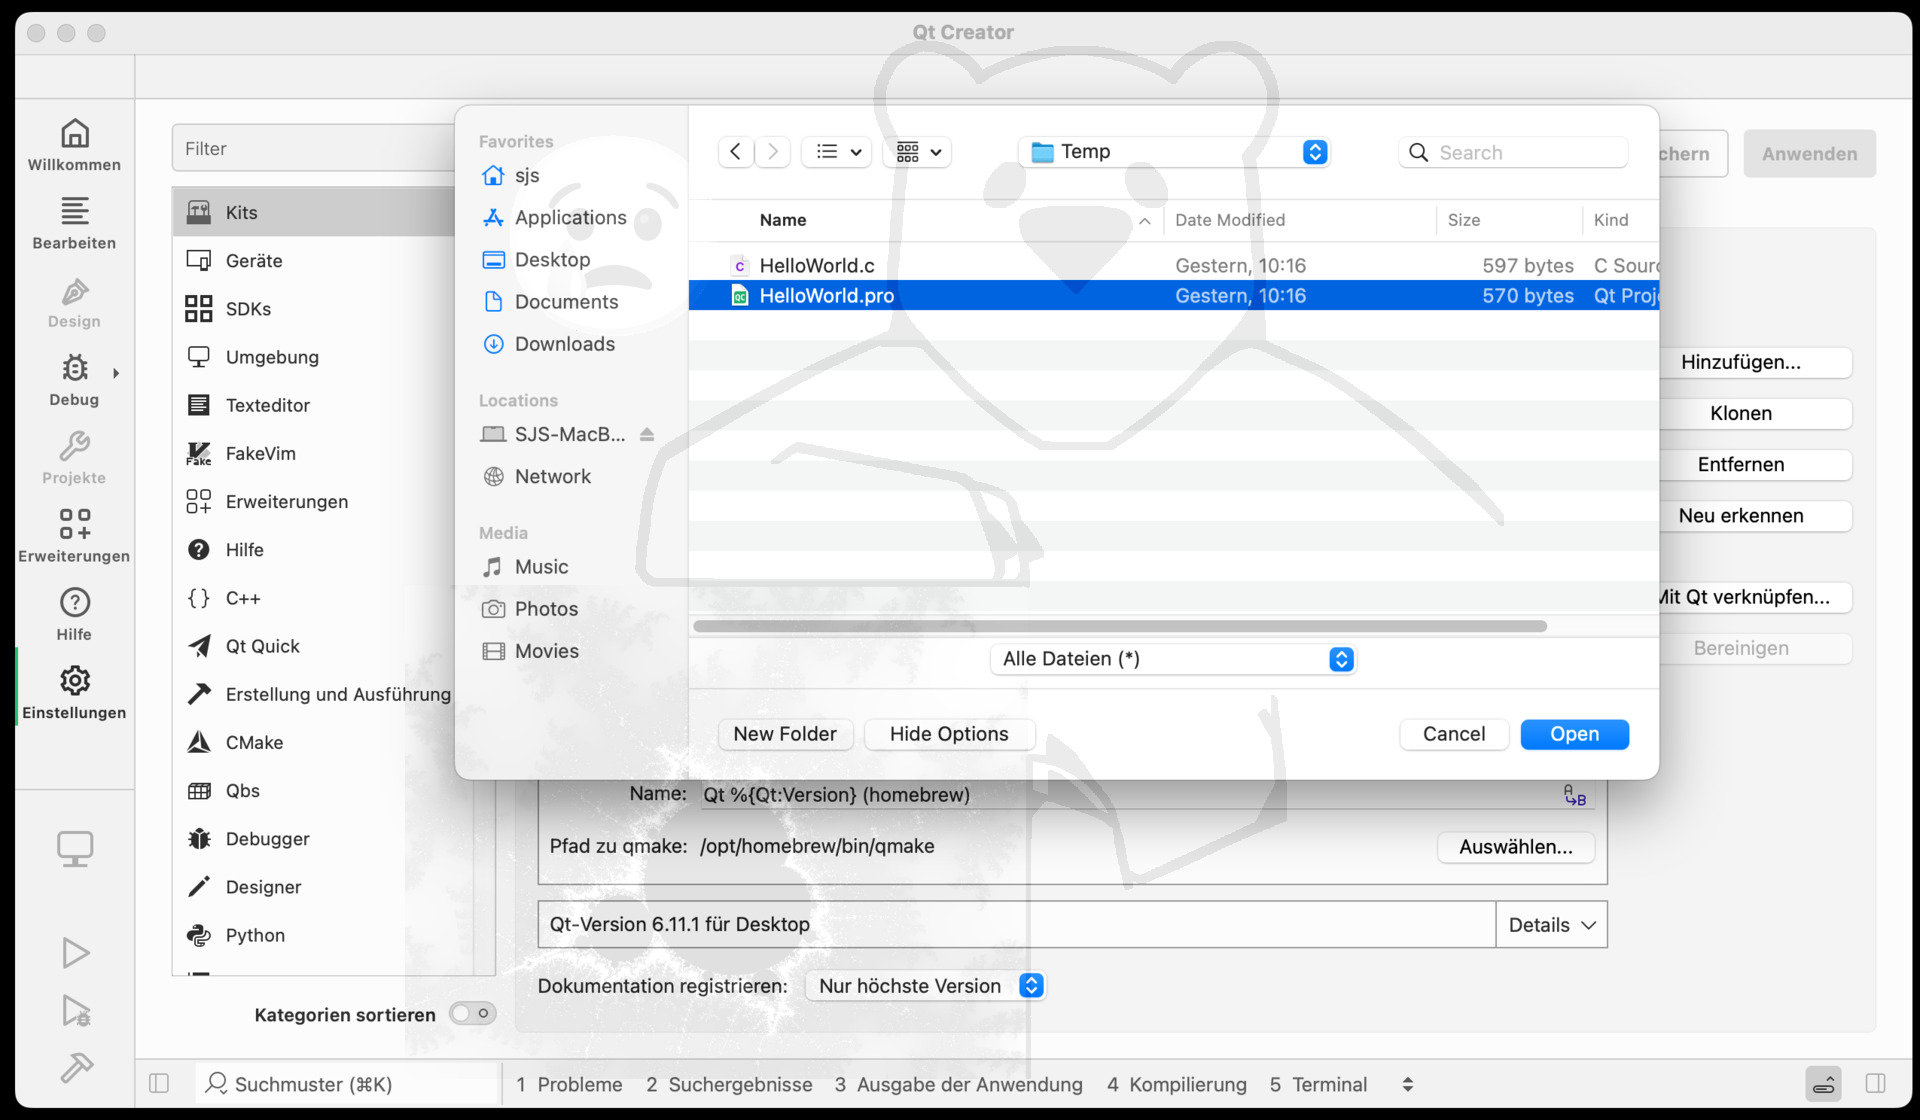Eject the SJS-MacB... location
The height and width of the screenshot is (1120, 1920).
pyautogui.click(x=647, y=434)
